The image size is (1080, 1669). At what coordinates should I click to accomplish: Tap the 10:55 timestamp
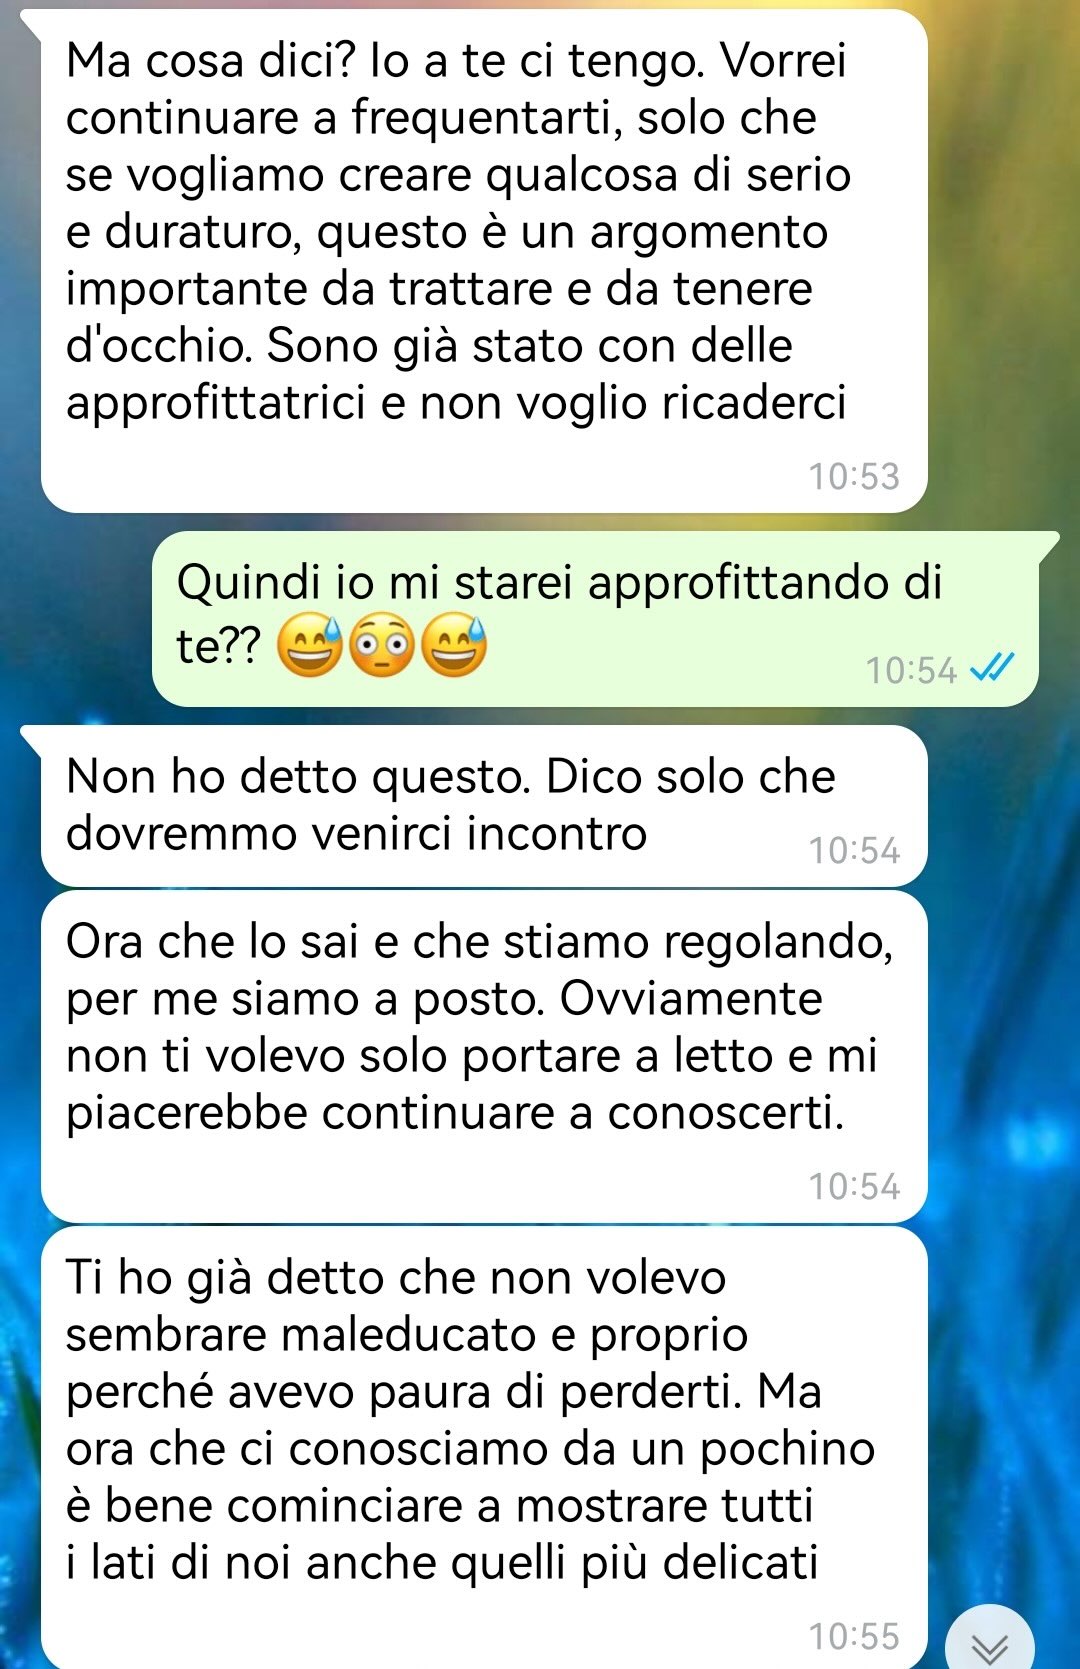[x=854, y=1637]
